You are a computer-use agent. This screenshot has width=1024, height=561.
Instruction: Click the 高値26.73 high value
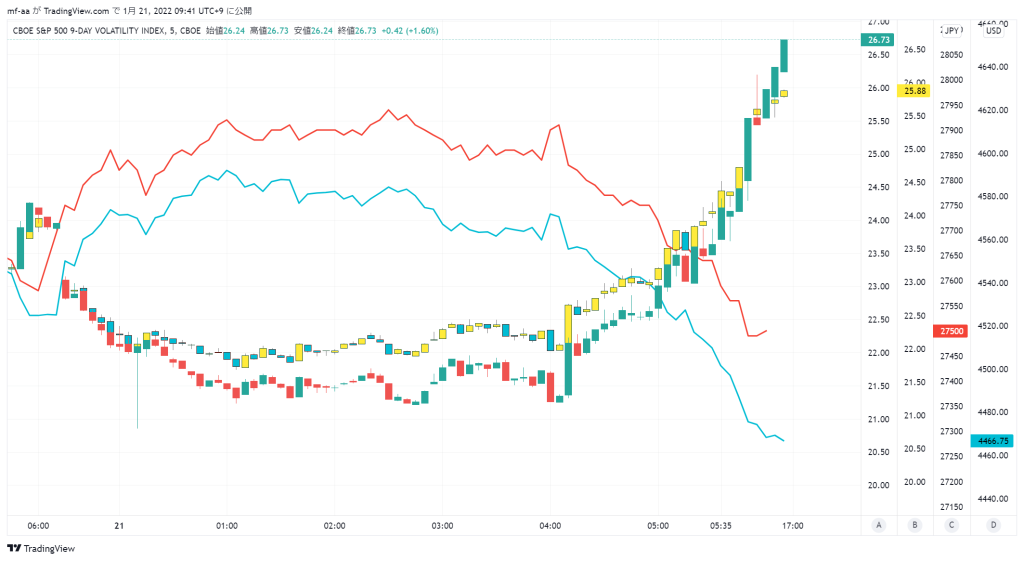[x=269, y=31]
